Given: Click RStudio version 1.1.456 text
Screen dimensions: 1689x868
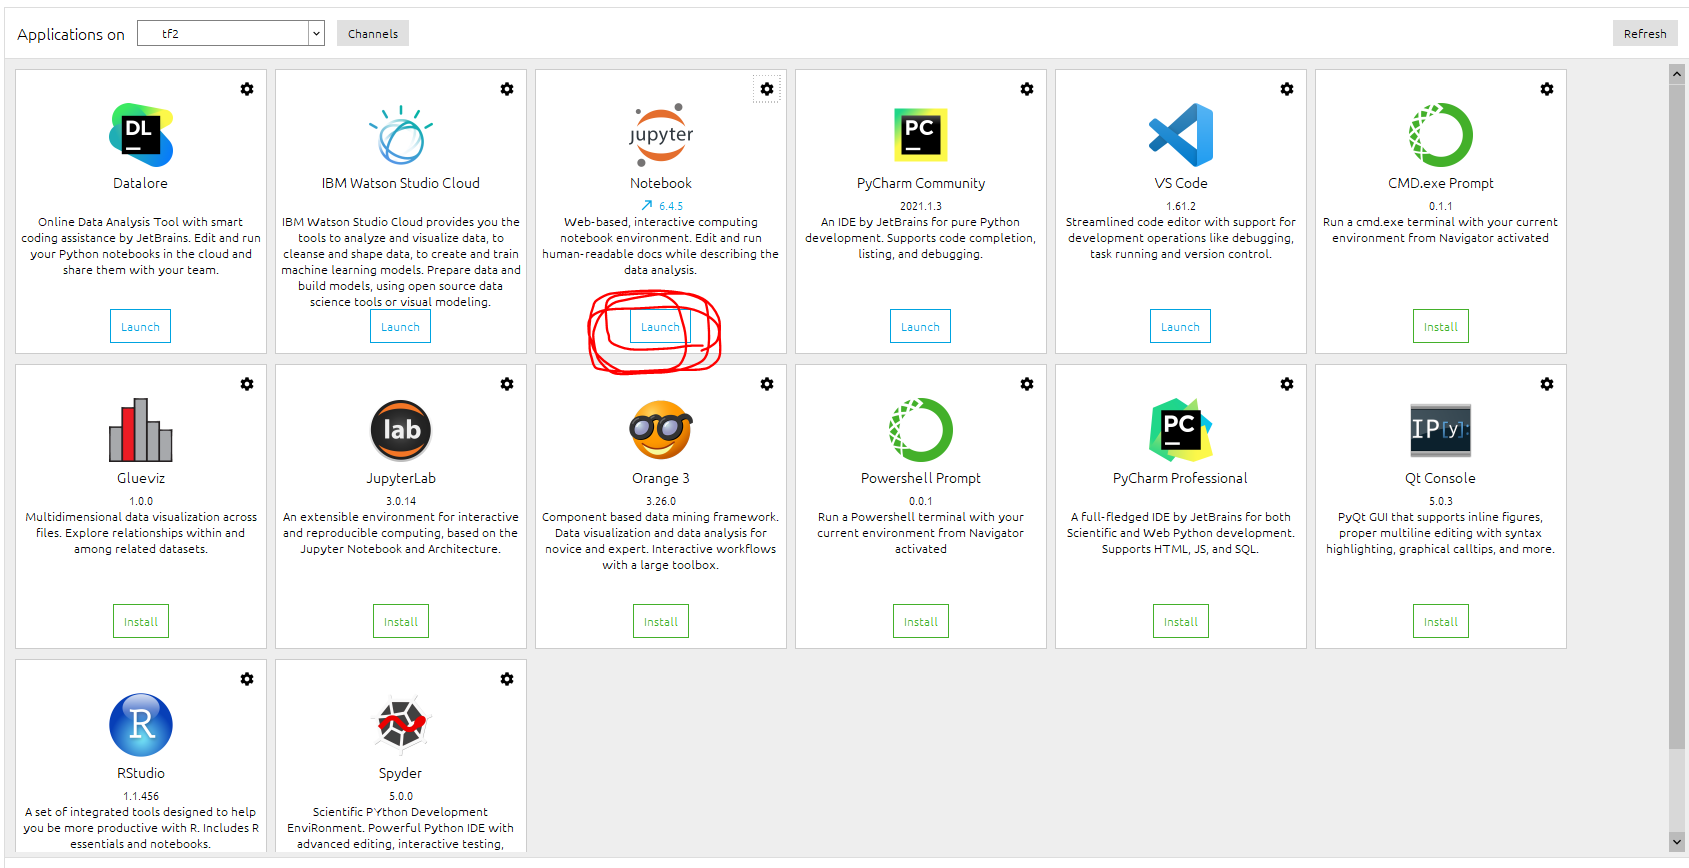Looking at the screenshot, I should tap(141, 796).
